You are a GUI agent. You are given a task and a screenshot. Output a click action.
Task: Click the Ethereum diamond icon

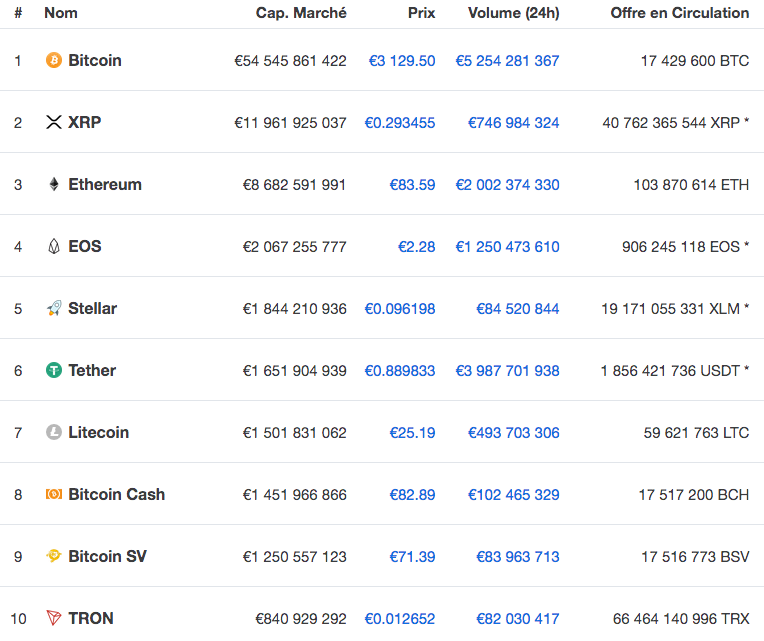coord(54,185)
